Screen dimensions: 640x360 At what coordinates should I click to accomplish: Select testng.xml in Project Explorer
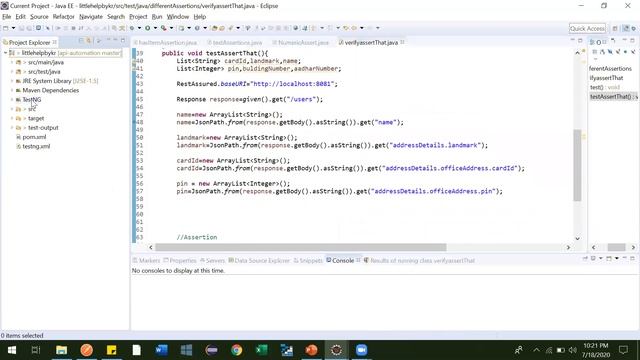click(x=36, y=147)
